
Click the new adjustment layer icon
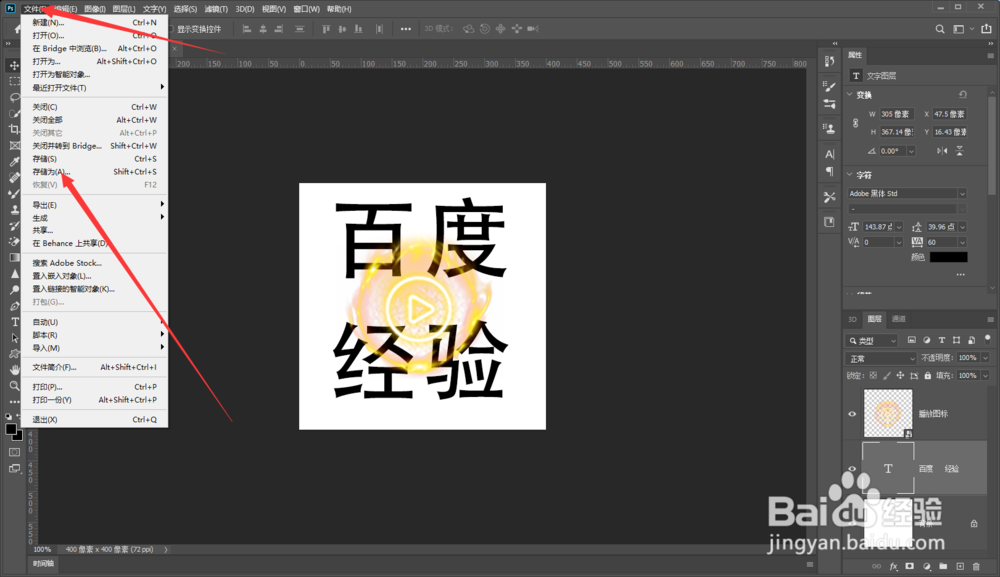pos(927,566)
